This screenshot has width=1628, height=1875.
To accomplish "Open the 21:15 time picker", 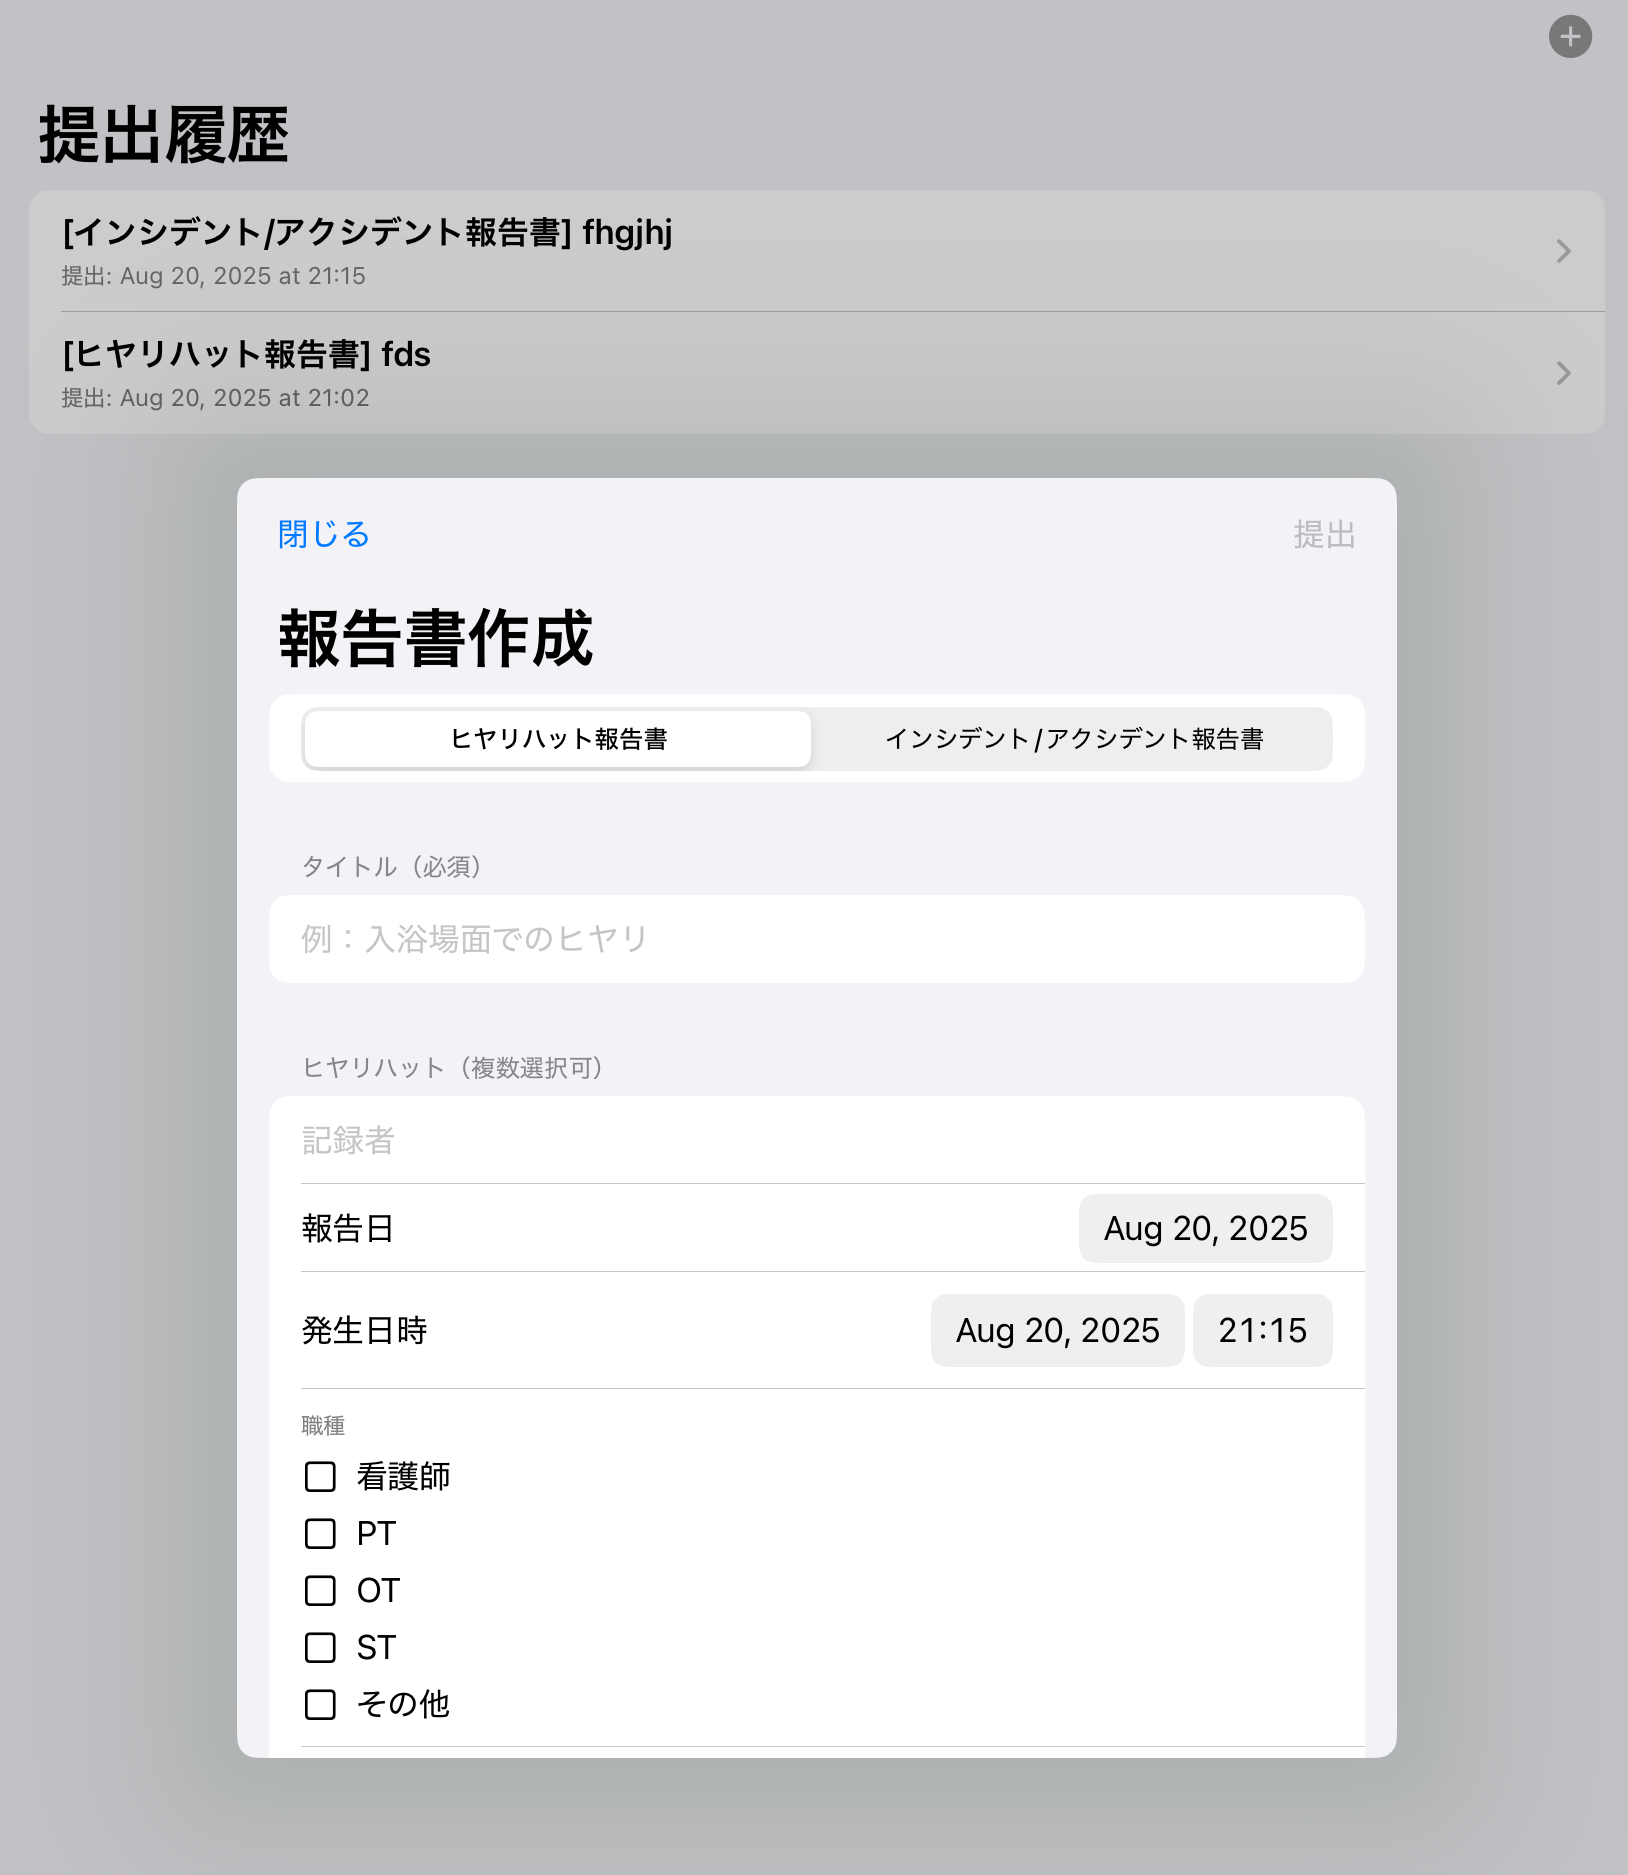I will point(1262,1331).
